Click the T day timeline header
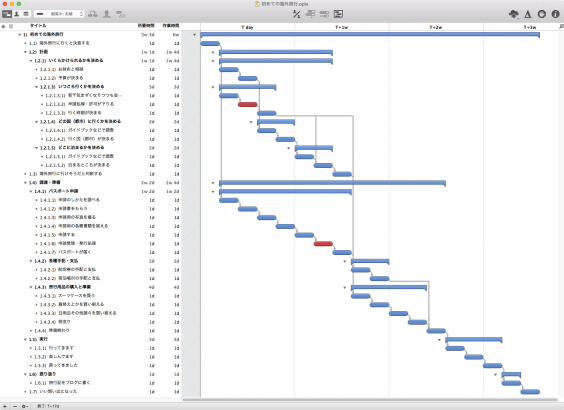Screen dimensions: 564x410 click(x=247, y=27)
